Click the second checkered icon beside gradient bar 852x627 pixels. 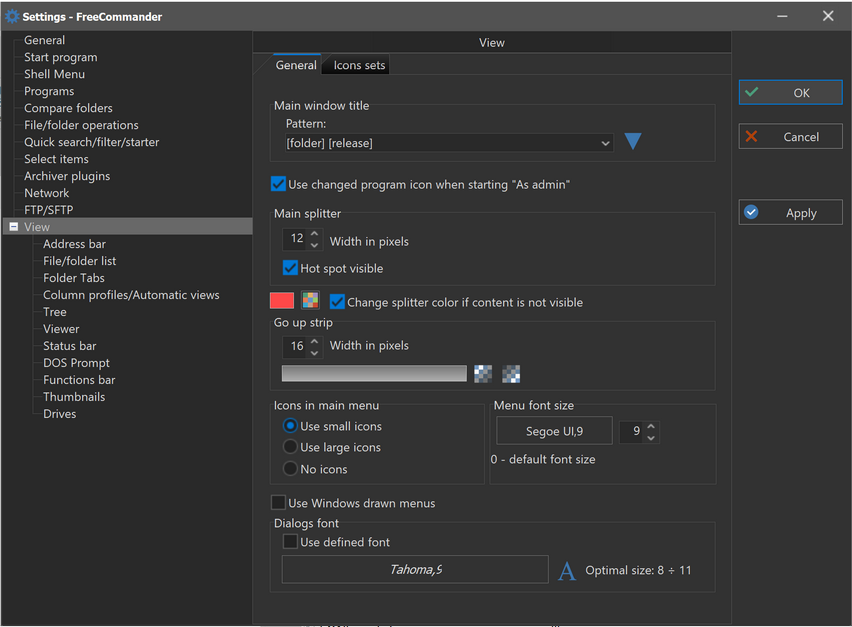[x=511, y=373]
